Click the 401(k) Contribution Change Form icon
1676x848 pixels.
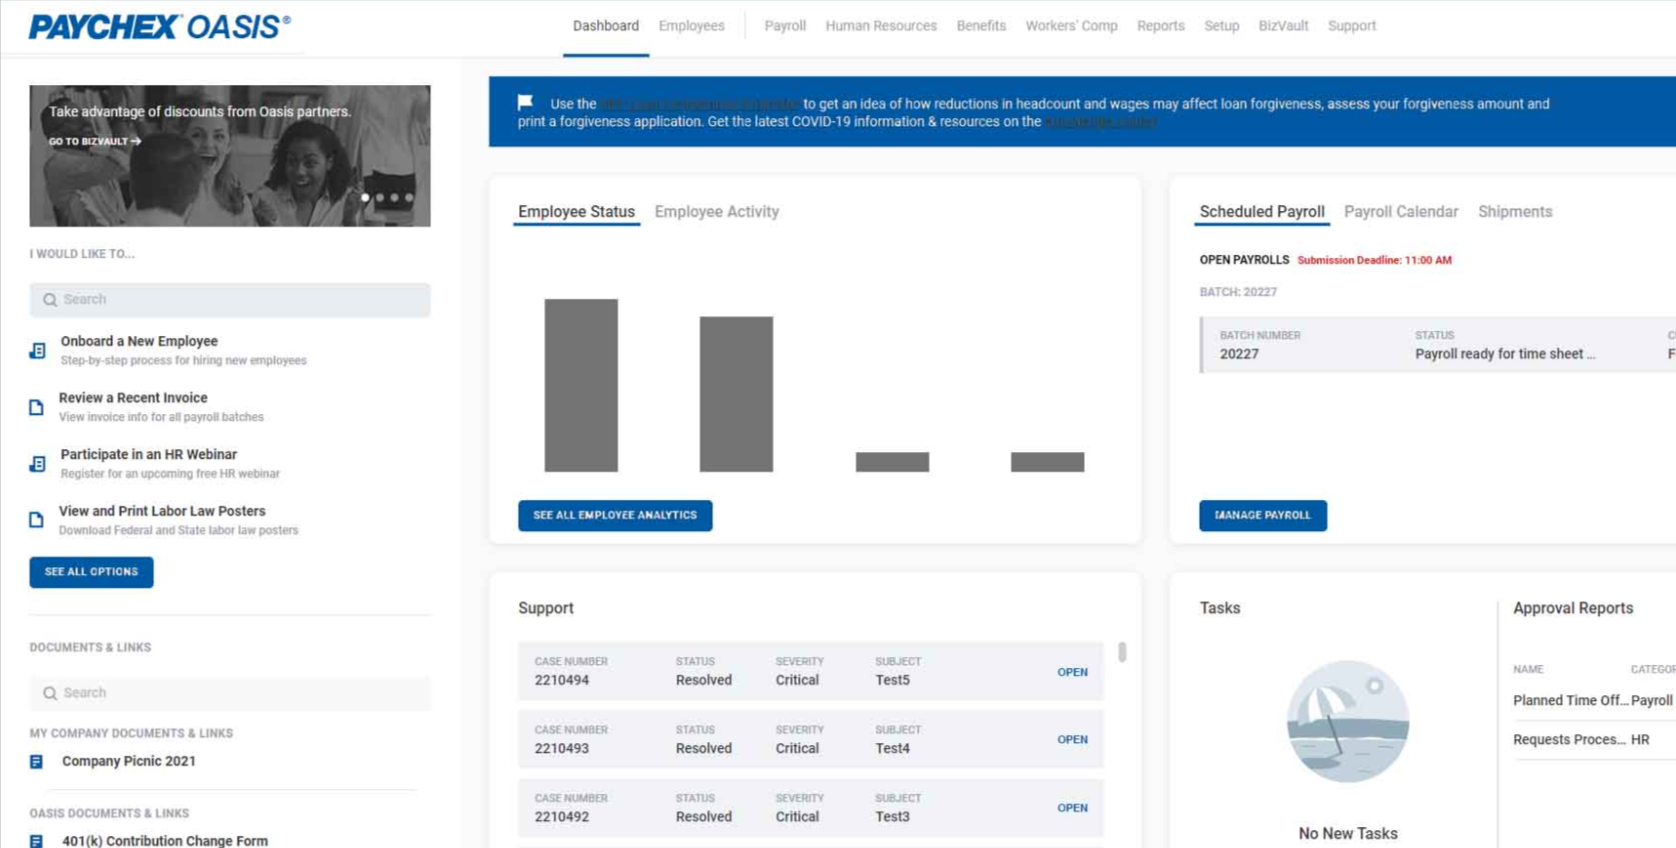(37, 841)
